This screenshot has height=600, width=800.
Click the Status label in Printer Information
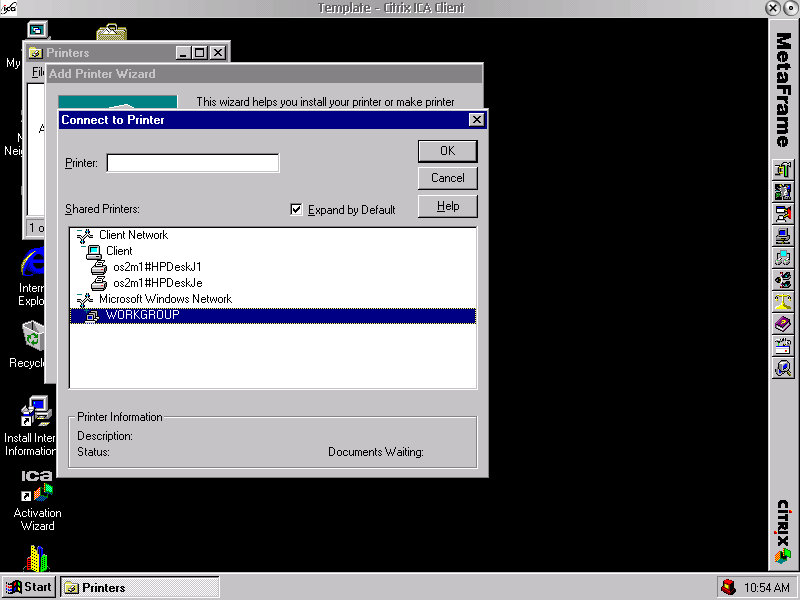coord(93,452)
